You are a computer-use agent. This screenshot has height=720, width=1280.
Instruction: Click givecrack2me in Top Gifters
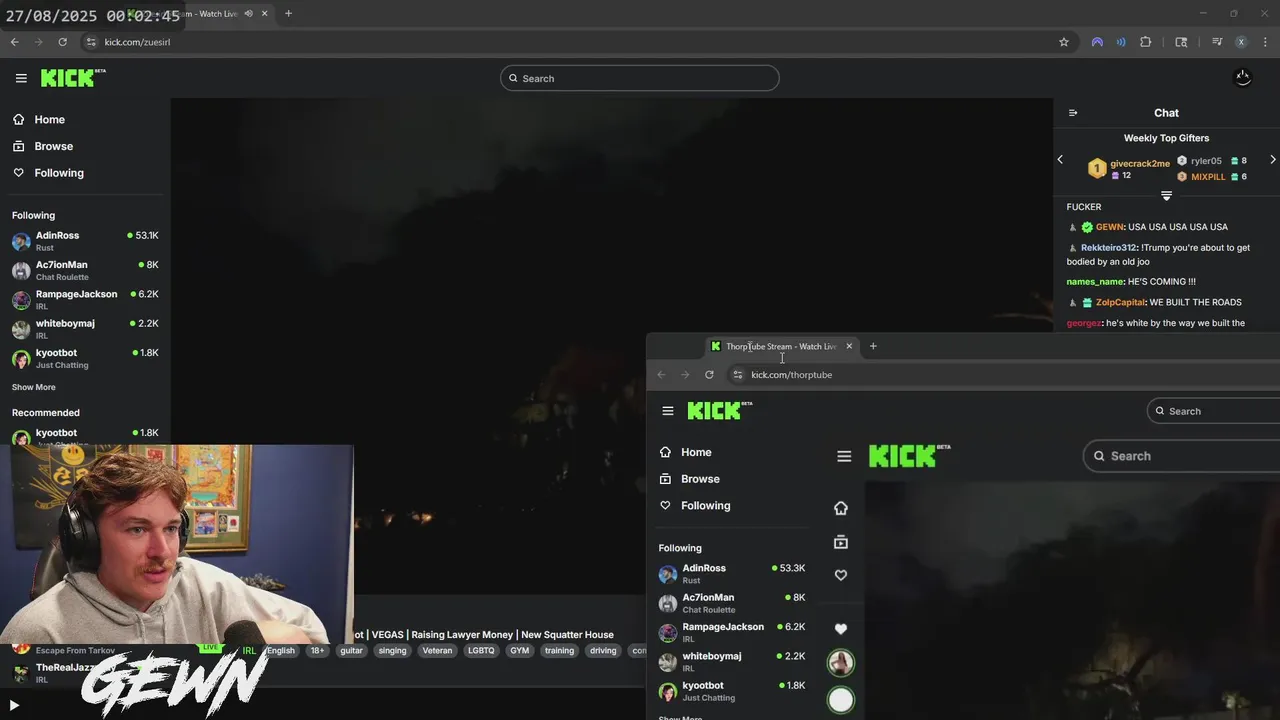coord(1139,164)
